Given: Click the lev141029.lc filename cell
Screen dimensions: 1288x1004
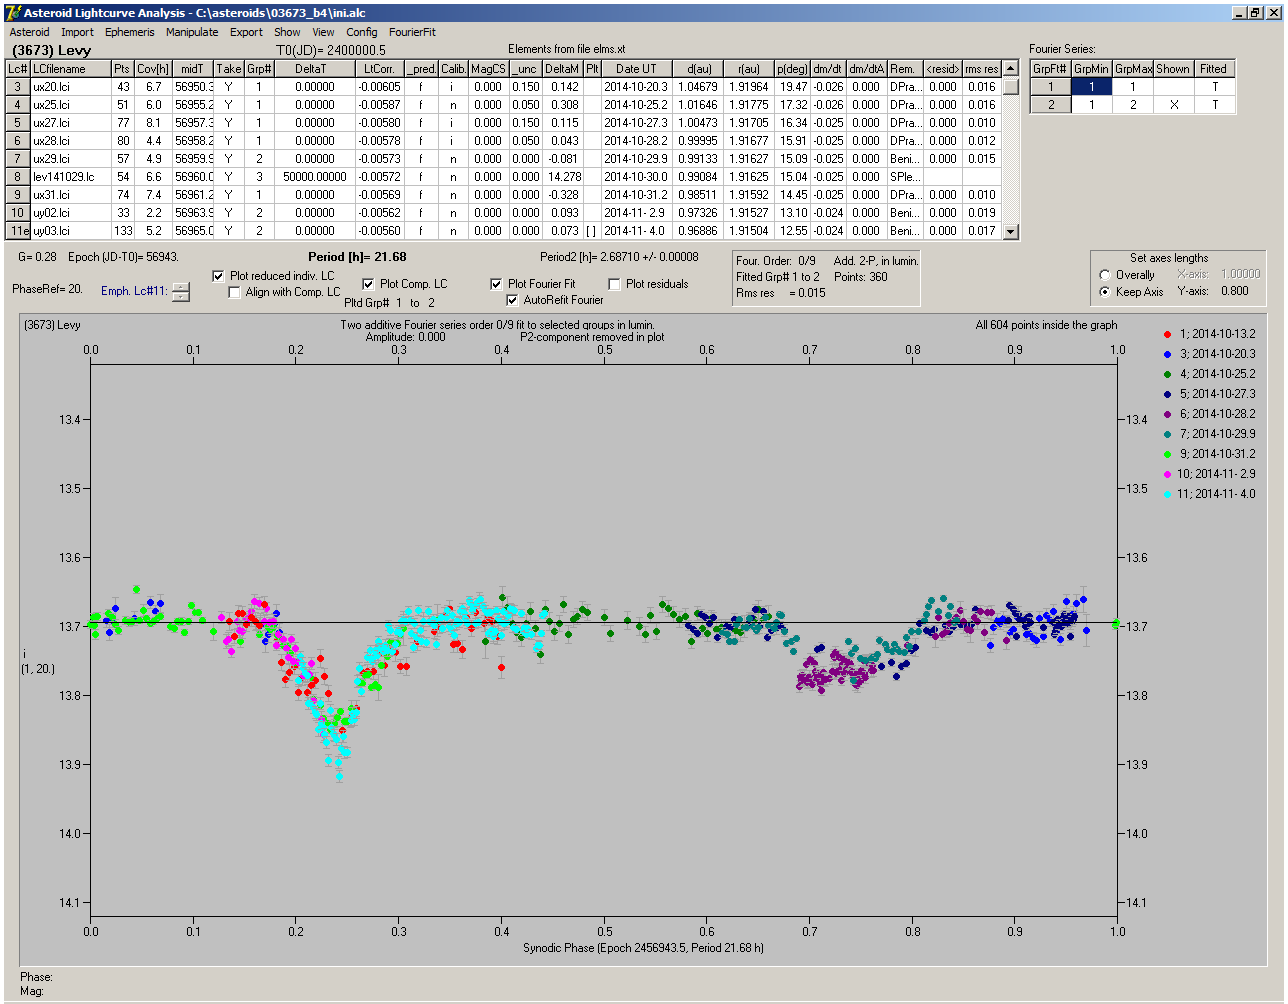Looking at the screenshot, I should point(70,177).
